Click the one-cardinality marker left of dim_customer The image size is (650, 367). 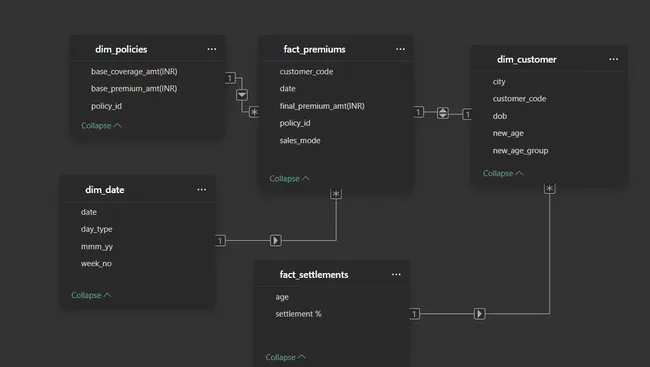tap(467, 114)
